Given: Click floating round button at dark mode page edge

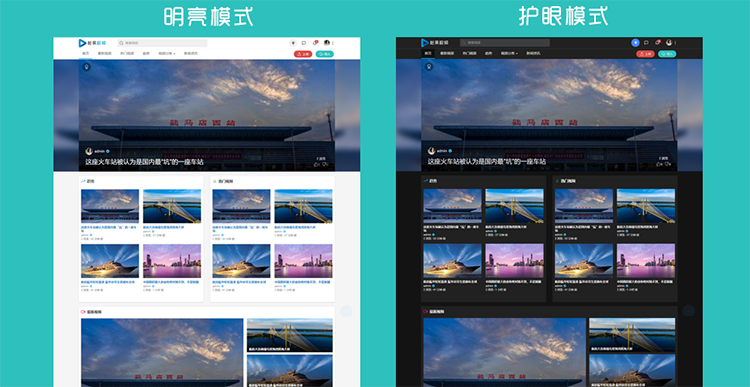Looking at the screenshot, I should [689, 311].
